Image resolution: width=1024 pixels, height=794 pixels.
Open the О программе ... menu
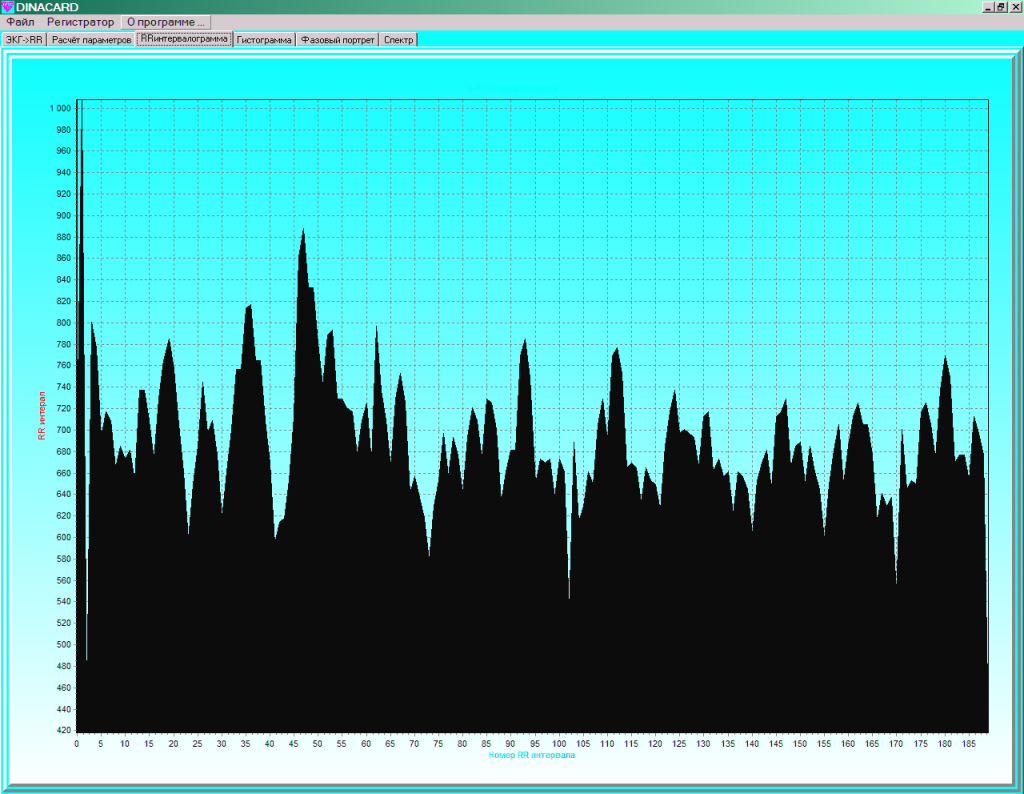click(165, 22)
